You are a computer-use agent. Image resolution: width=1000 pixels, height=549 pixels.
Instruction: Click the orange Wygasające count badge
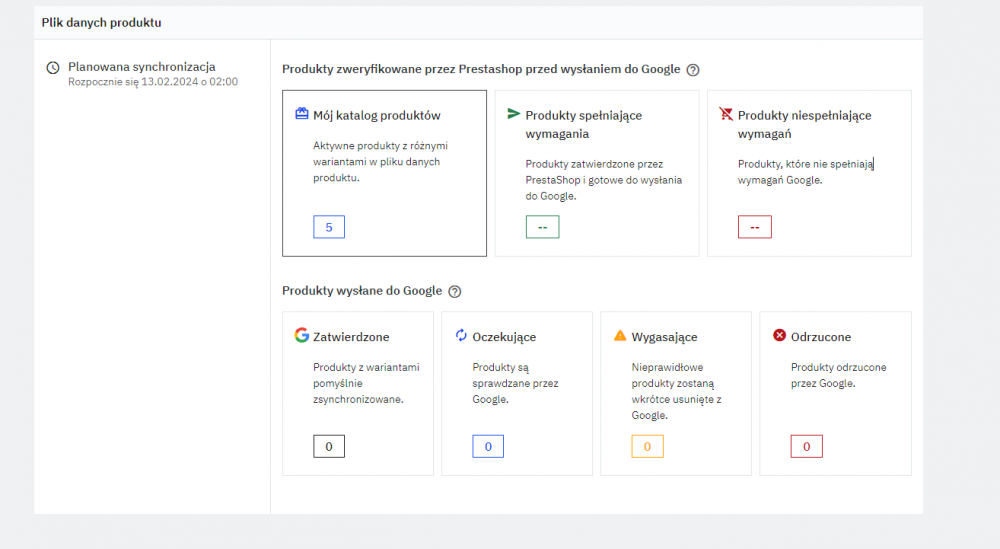647,446
